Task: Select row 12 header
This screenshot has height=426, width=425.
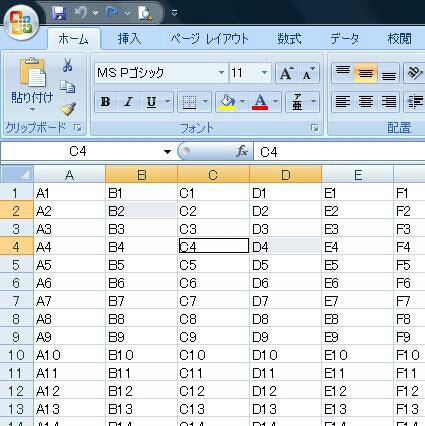Action: pyautogui.click(x=16, y=391)
